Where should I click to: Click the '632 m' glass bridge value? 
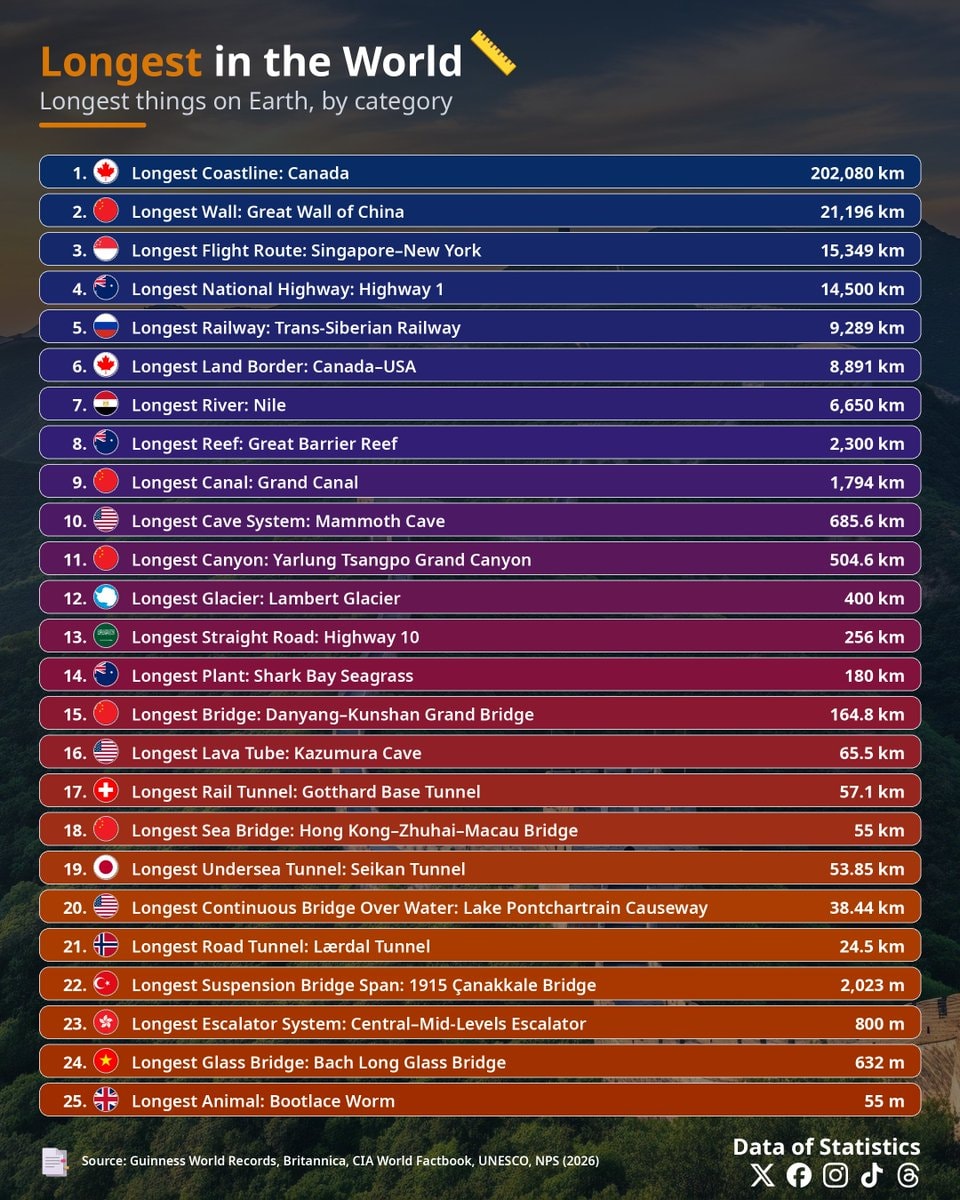point(880,1062)
